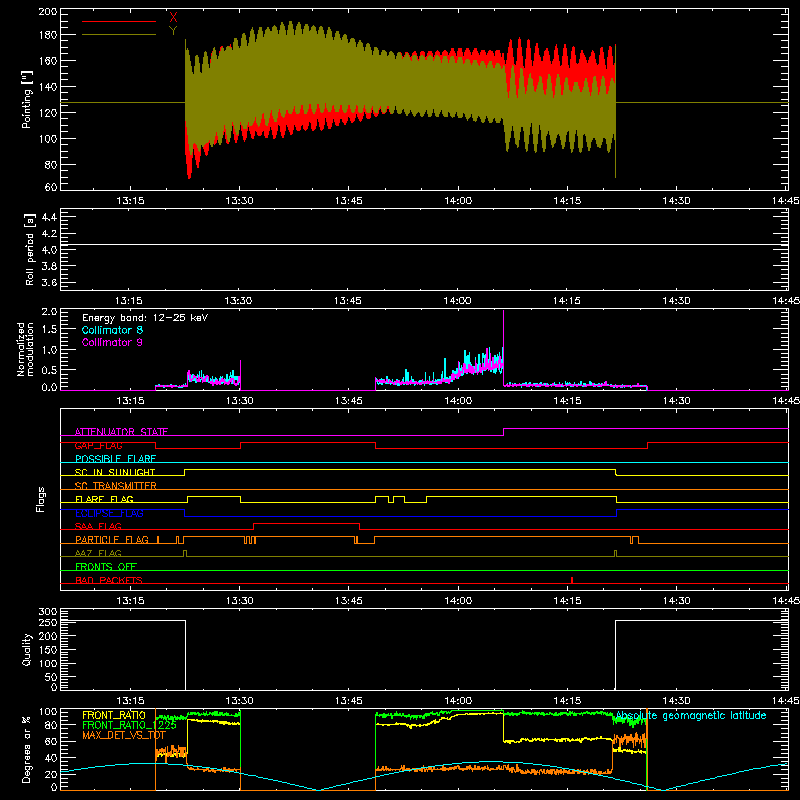Click the 200 value on Pointing axis
Image resolution: width=800 pixels, height=800 pixels.
(48, 12)
